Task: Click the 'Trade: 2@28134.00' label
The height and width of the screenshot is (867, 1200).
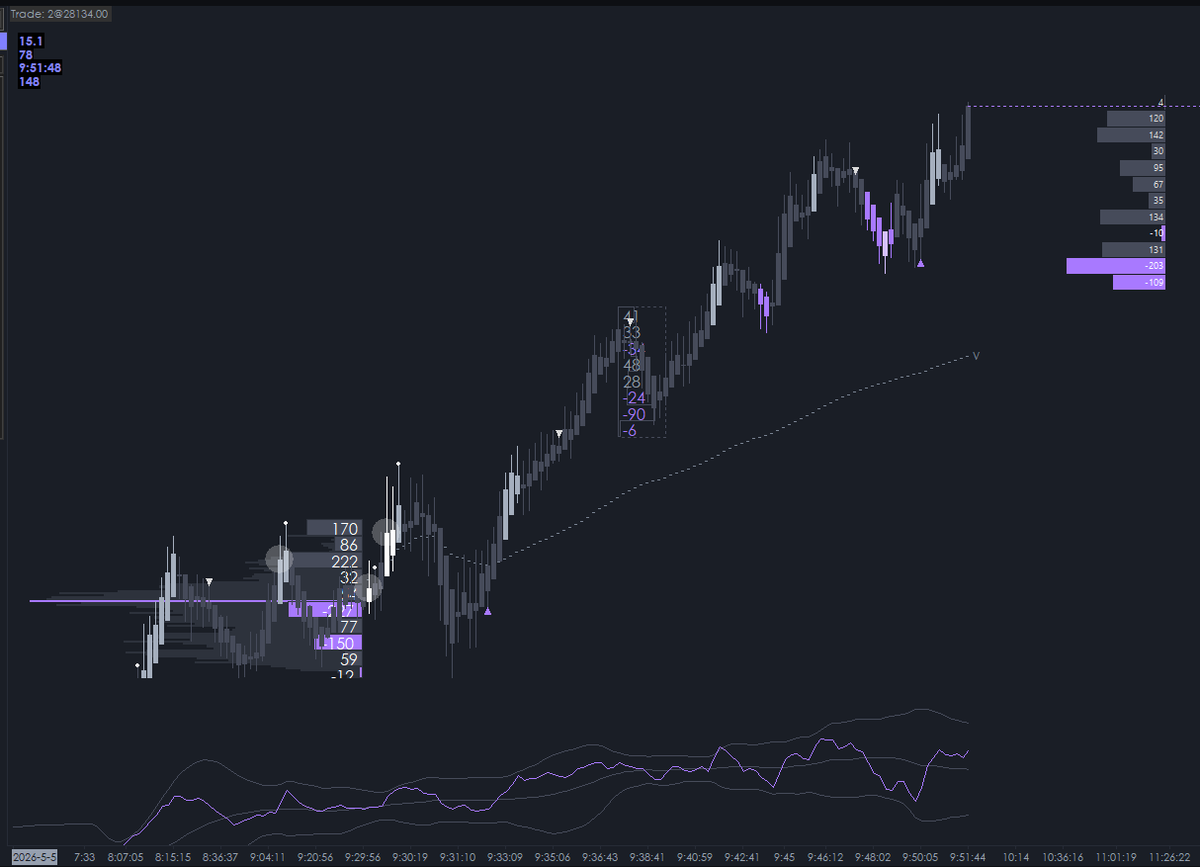Action: (57, 14)
